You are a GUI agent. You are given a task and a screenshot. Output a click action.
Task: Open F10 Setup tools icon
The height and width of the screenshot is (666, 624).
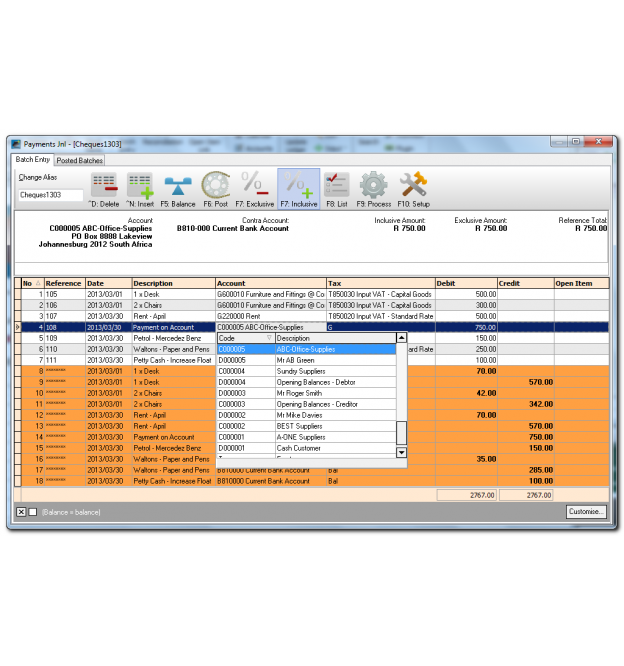tap(413, 185)
